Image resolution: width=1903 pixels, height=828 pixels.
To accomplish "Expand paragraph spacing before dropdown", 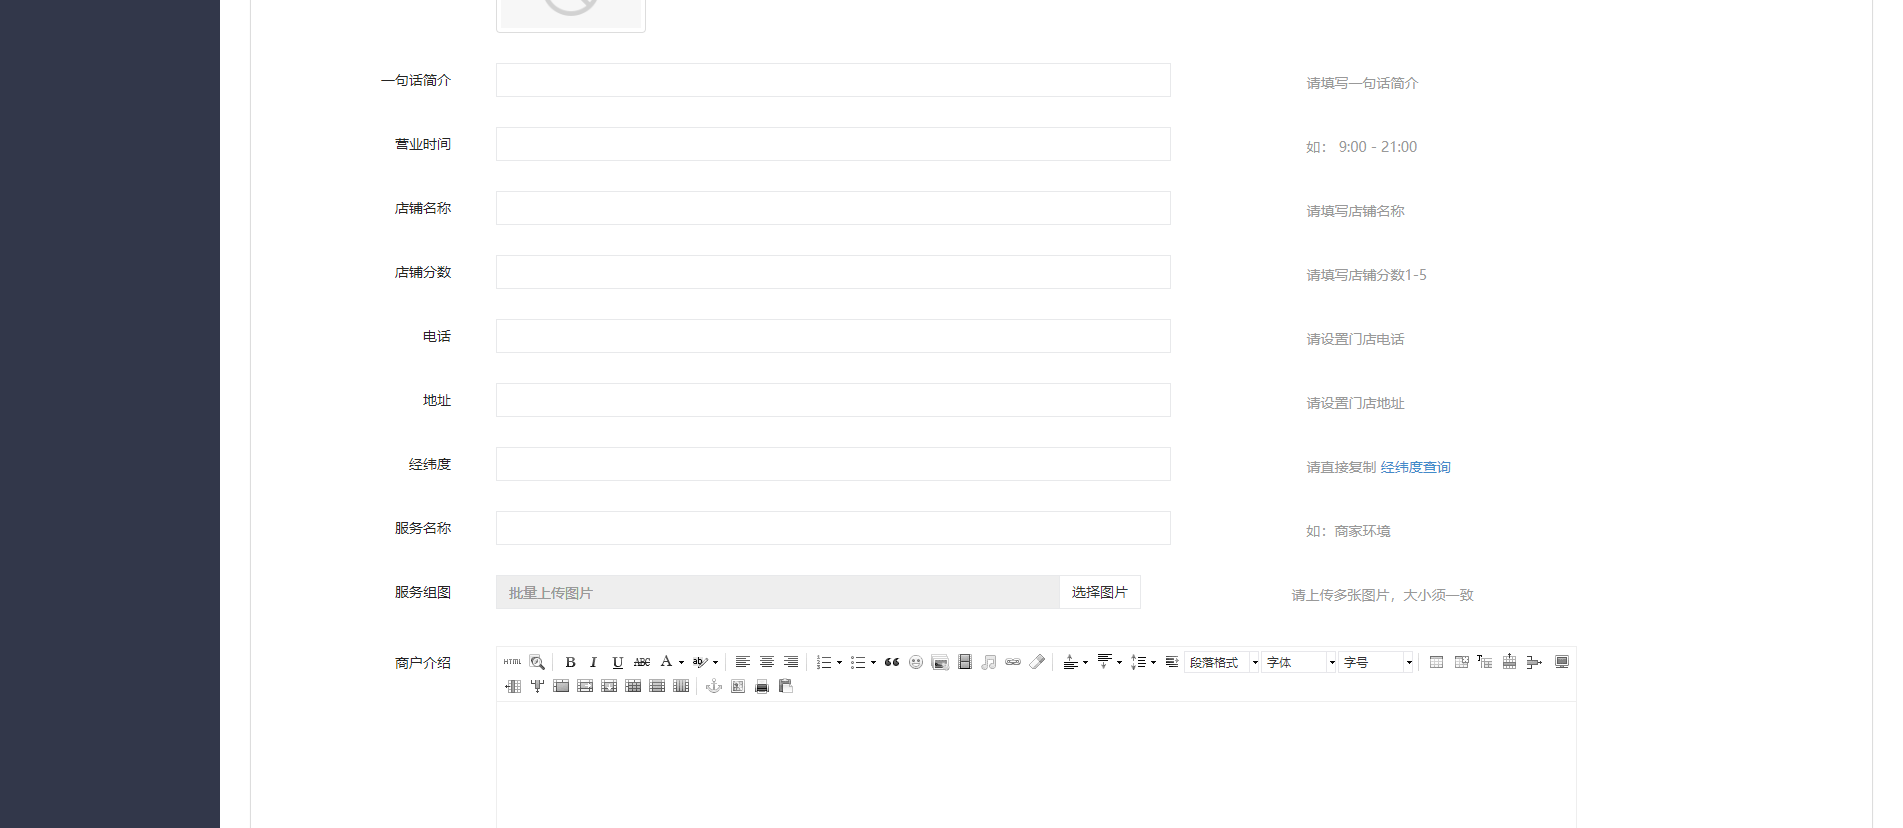I will [1086, 662].
